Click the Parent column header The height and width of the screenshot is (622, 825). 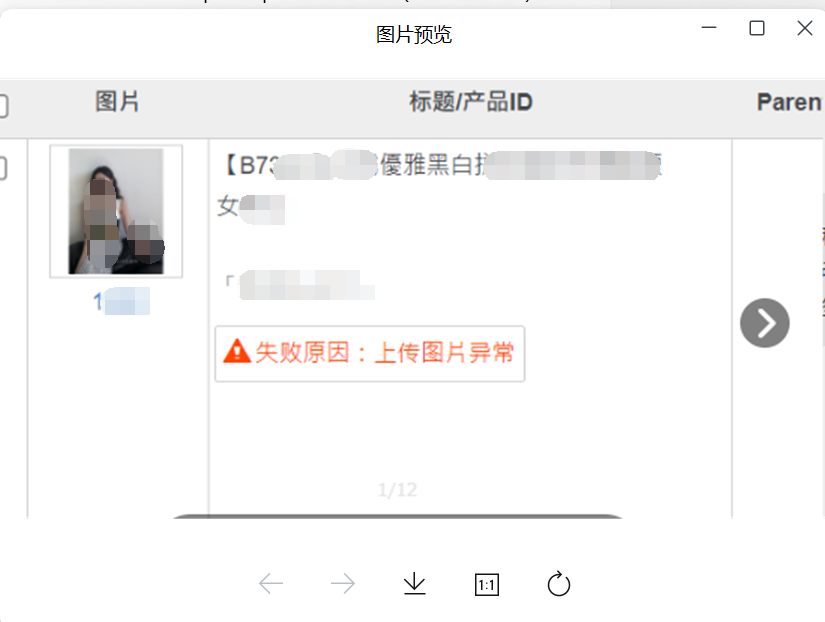tap(790, 102)
